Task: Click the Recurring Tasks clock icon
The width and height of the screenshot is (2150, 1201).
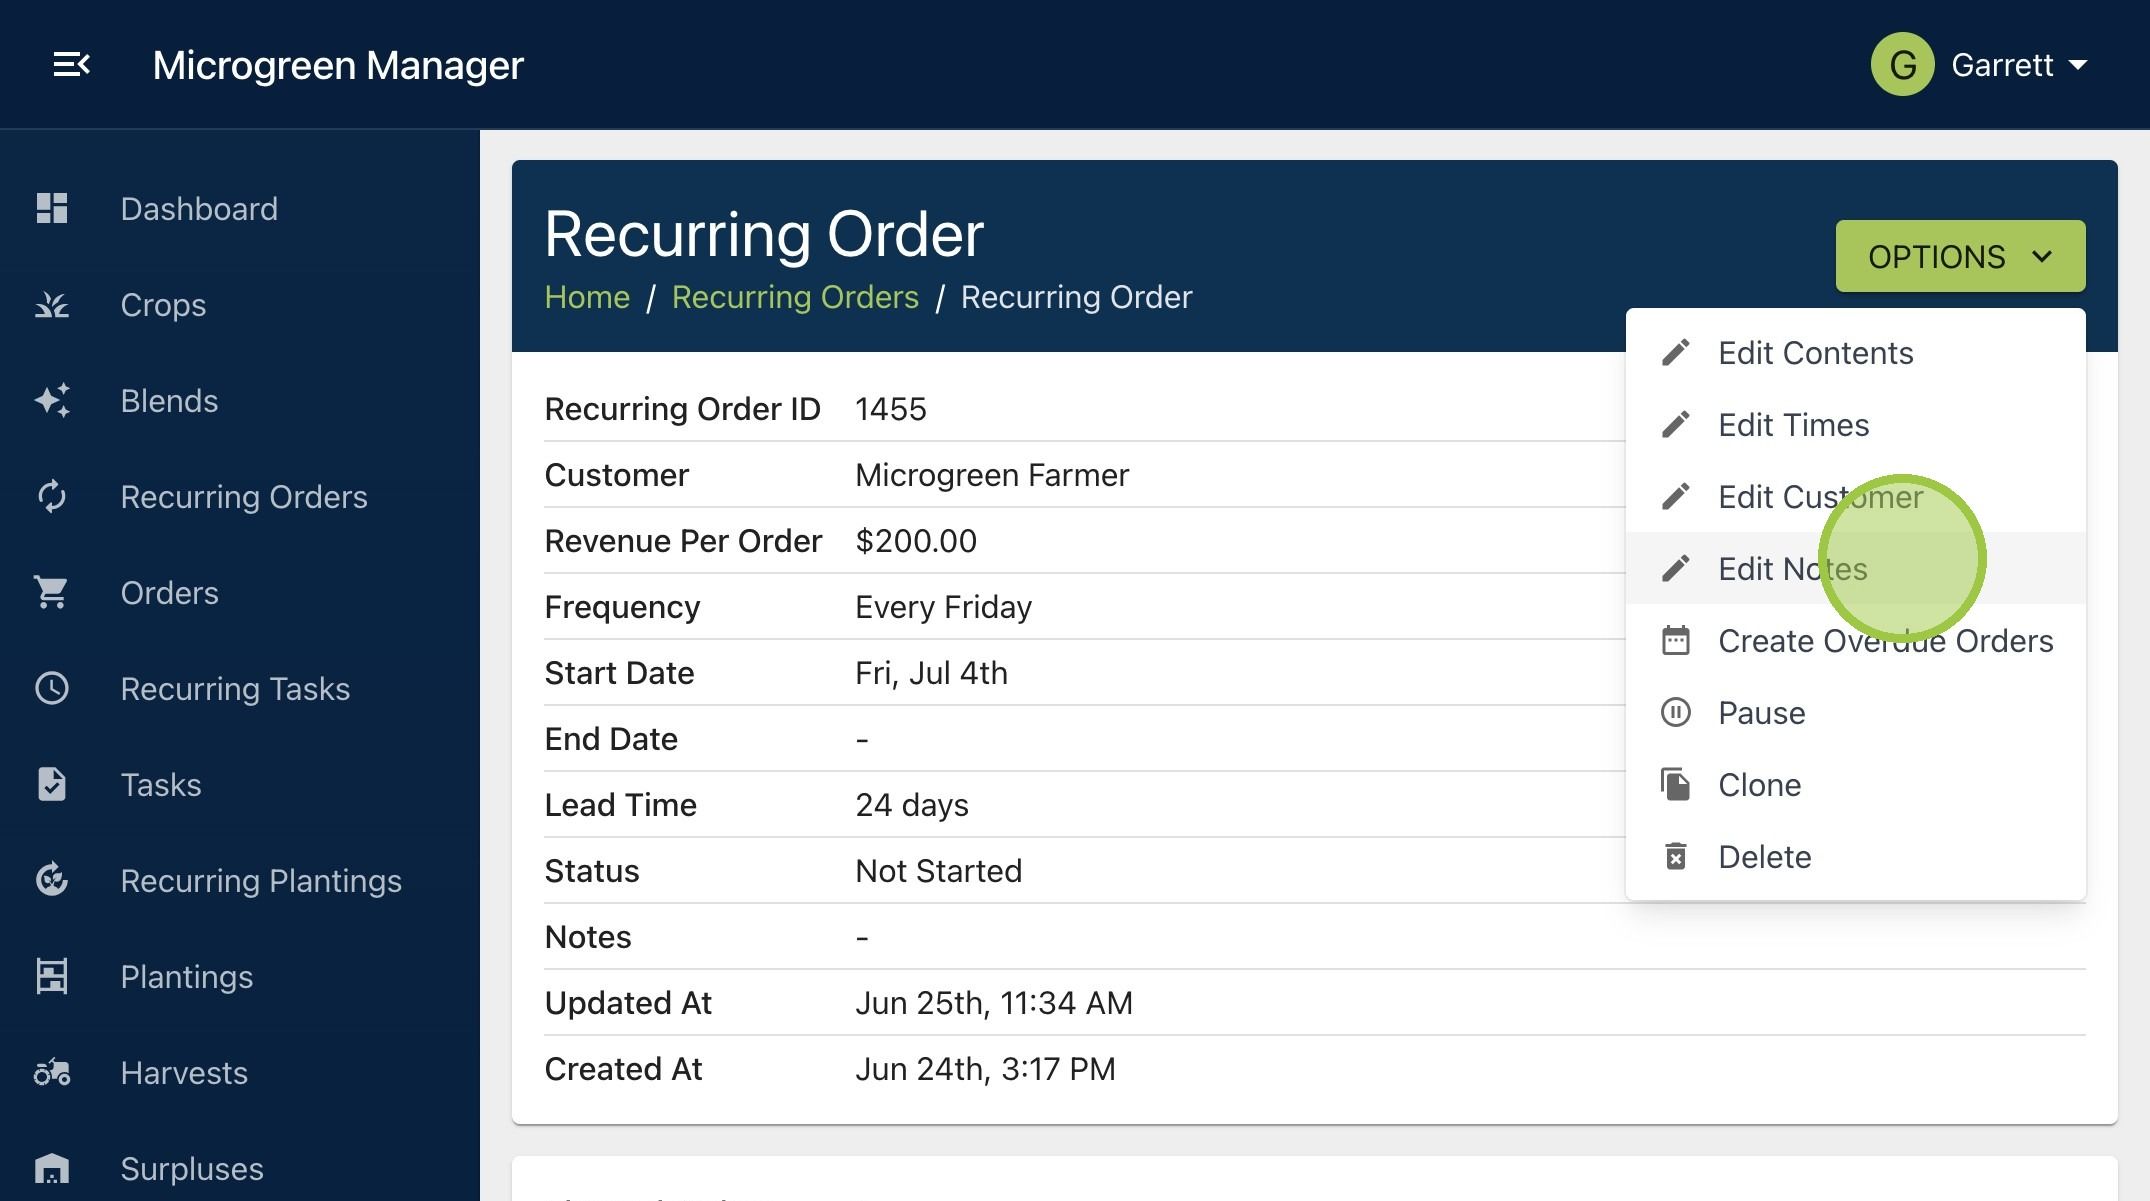Action: [52, 688]
